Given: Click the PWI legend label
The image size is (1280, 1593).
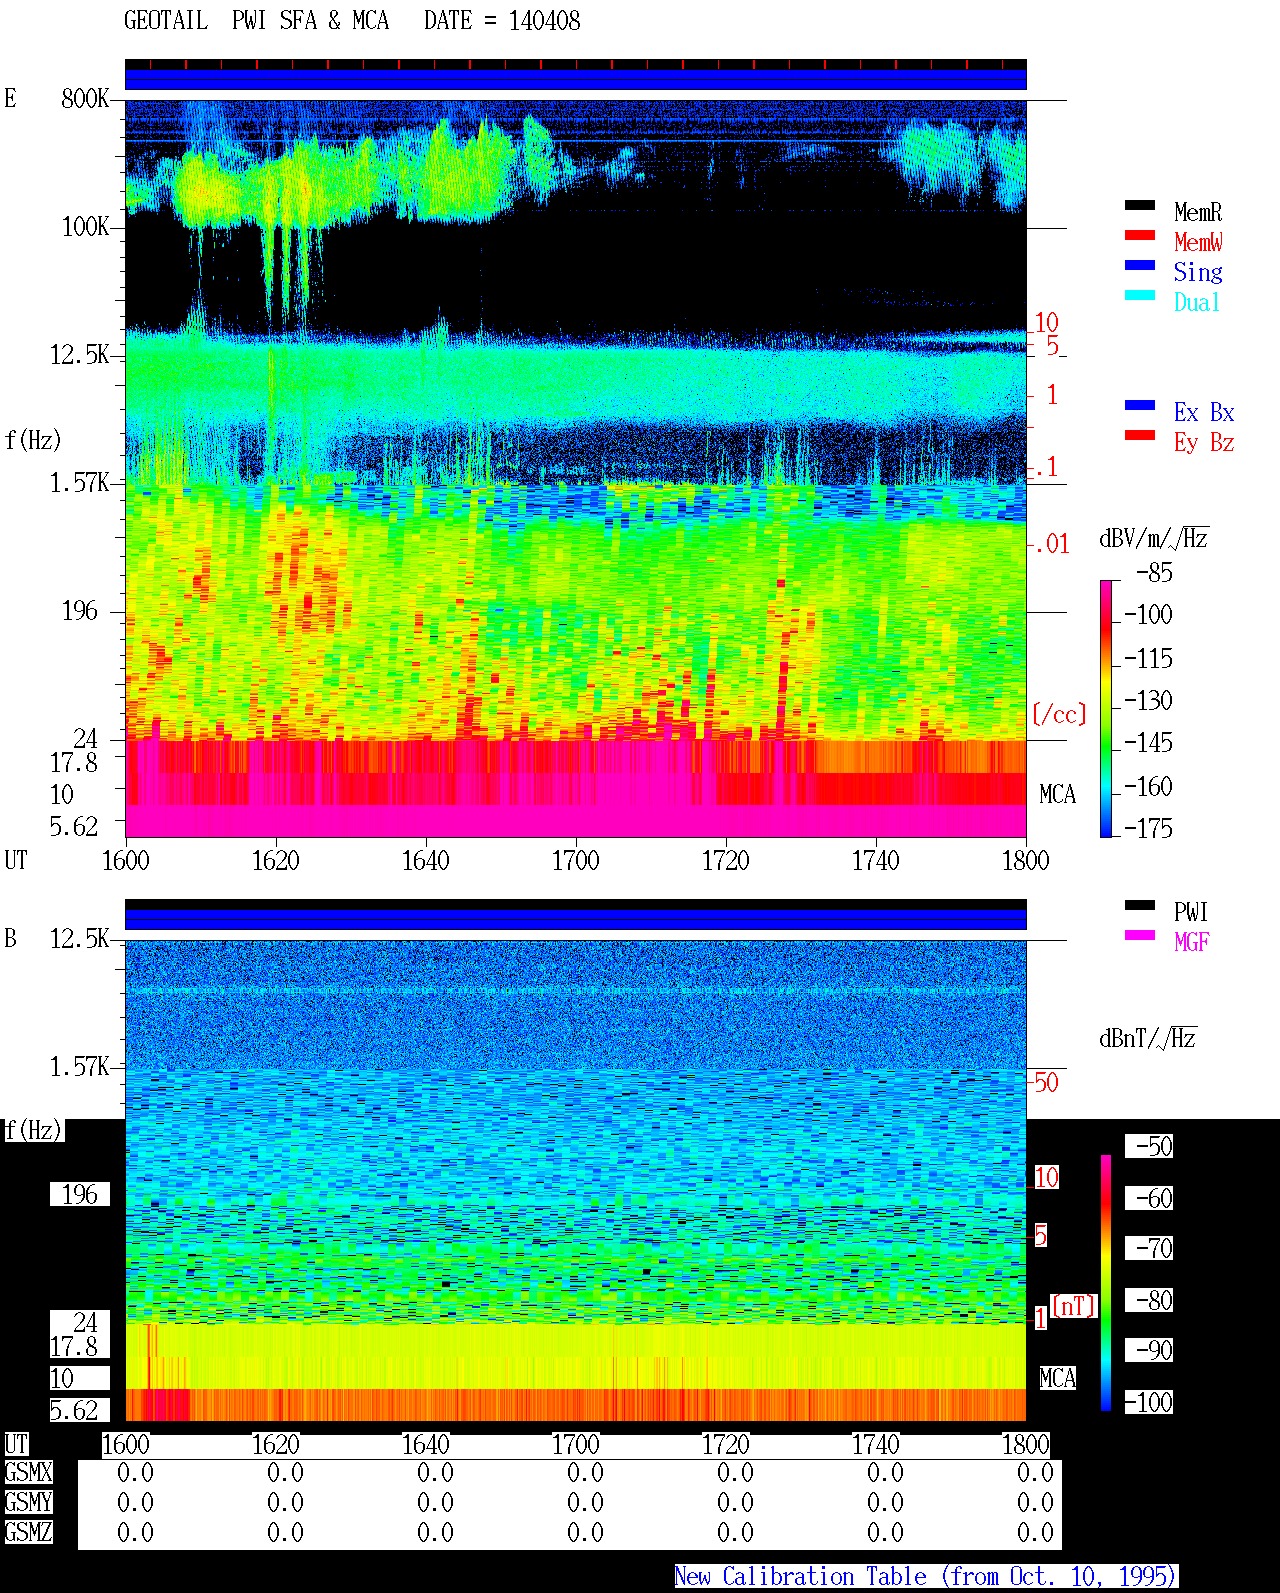Looking at the screenshot, I should 1191,912.
